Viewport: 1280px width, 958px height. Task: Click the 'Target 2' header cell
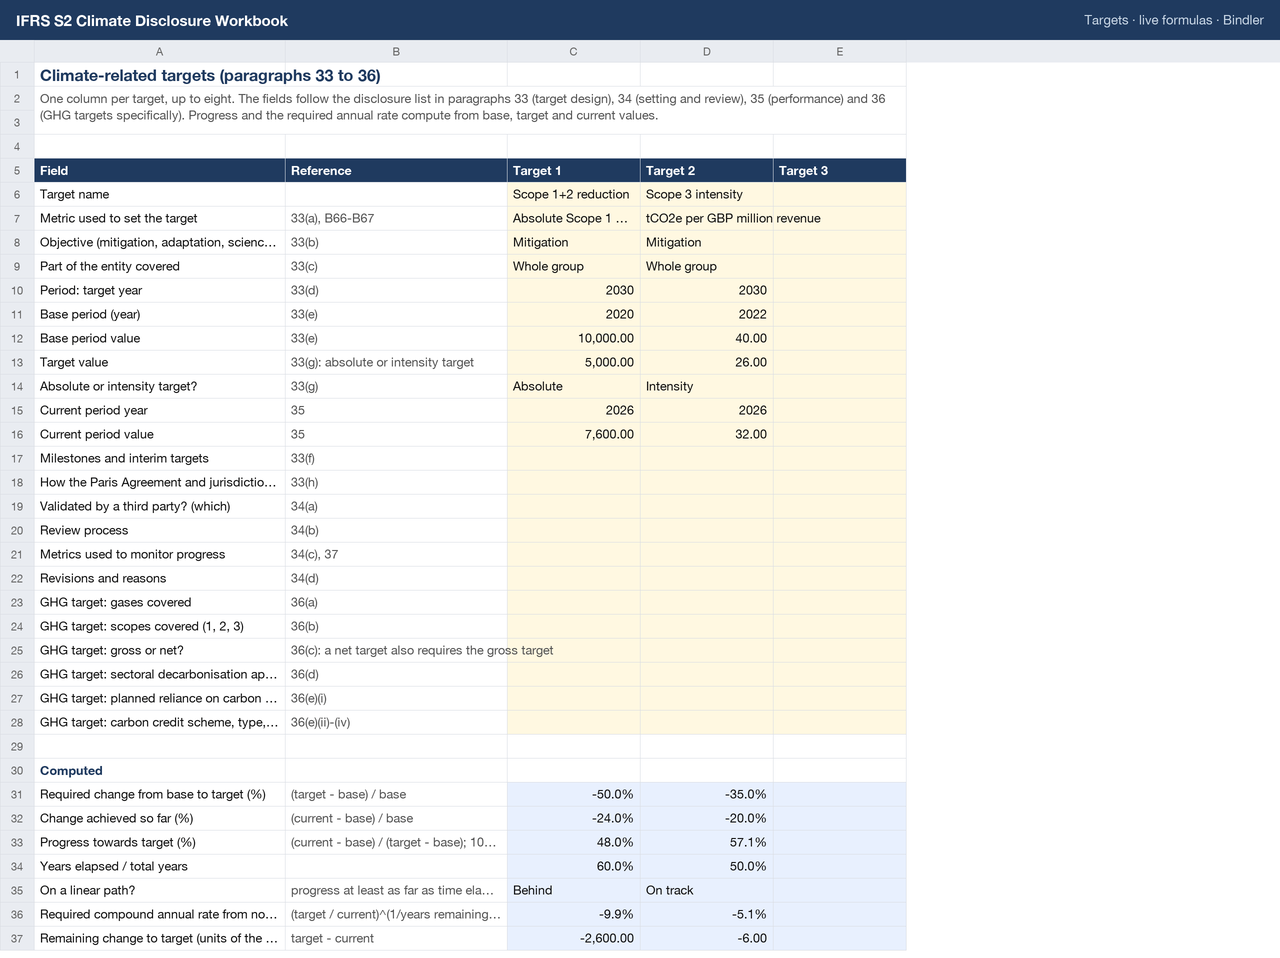coord(706,171)
